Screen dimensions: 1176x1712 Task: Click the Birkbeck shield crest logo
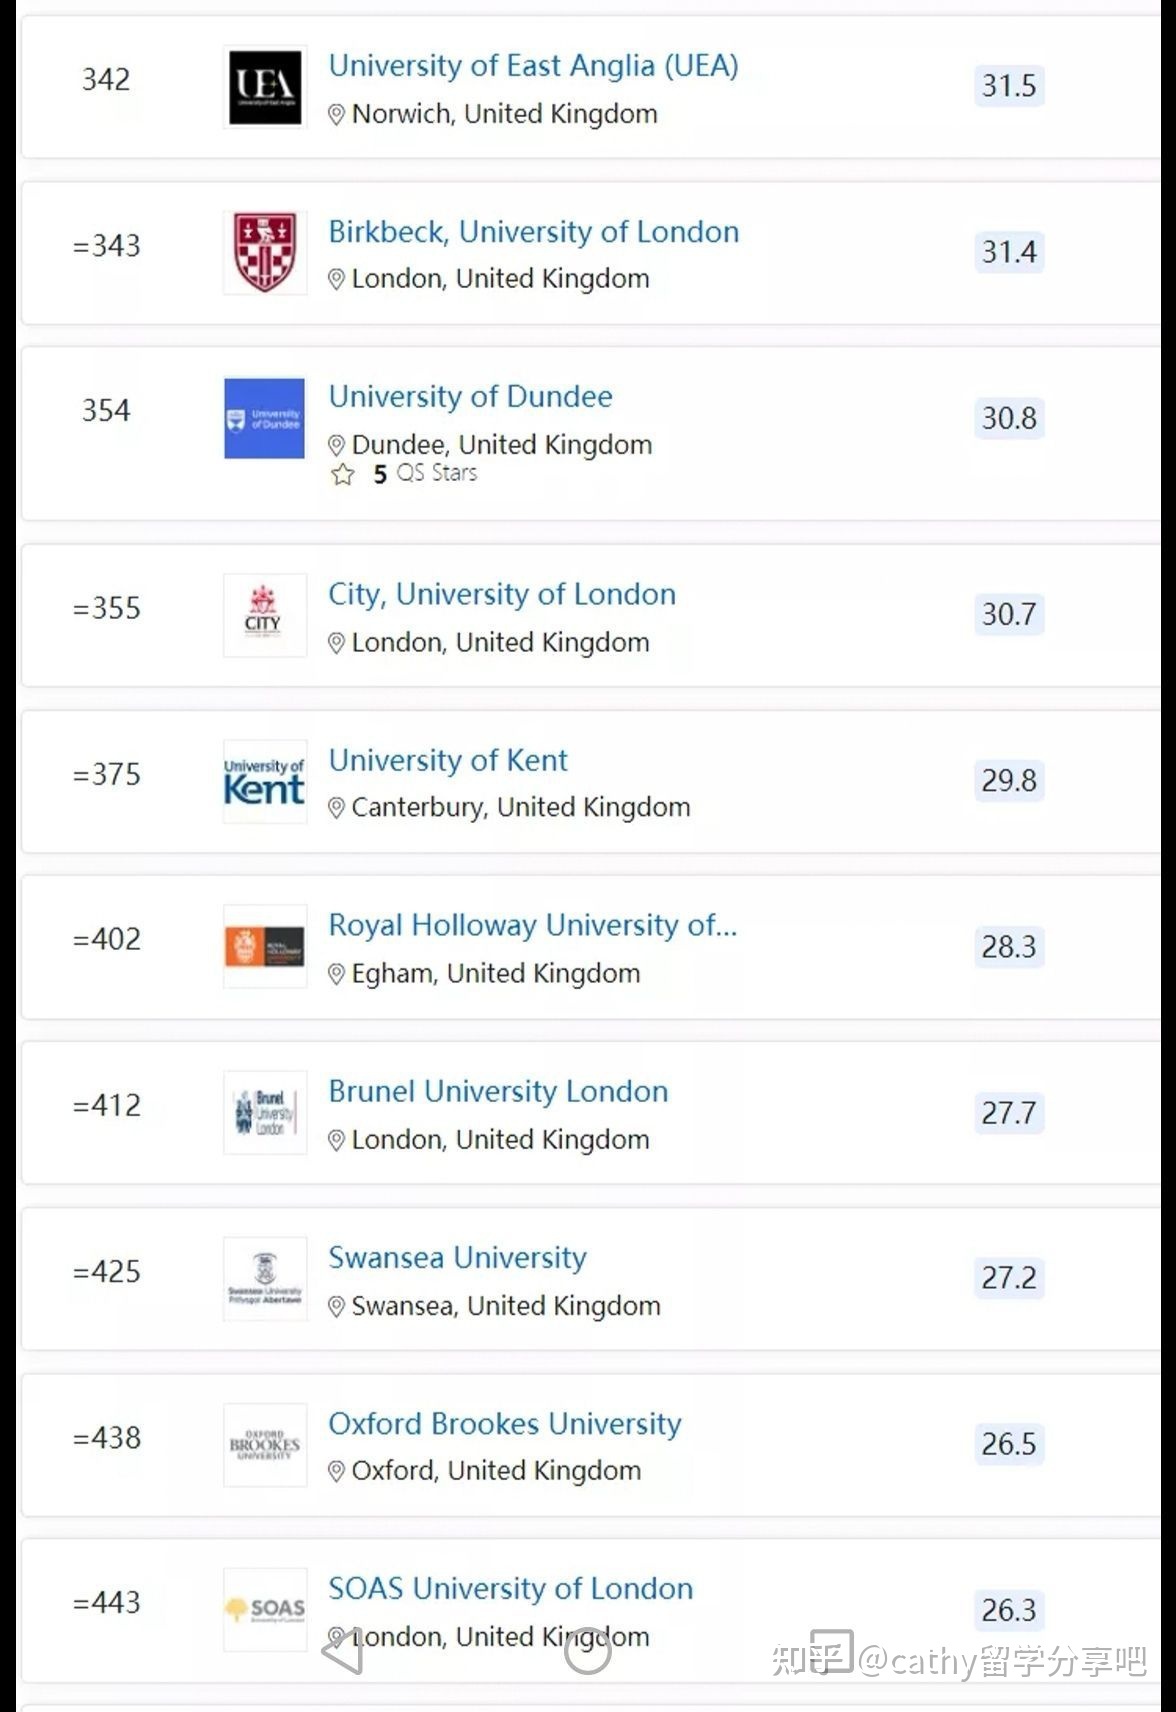pos(265,253)
